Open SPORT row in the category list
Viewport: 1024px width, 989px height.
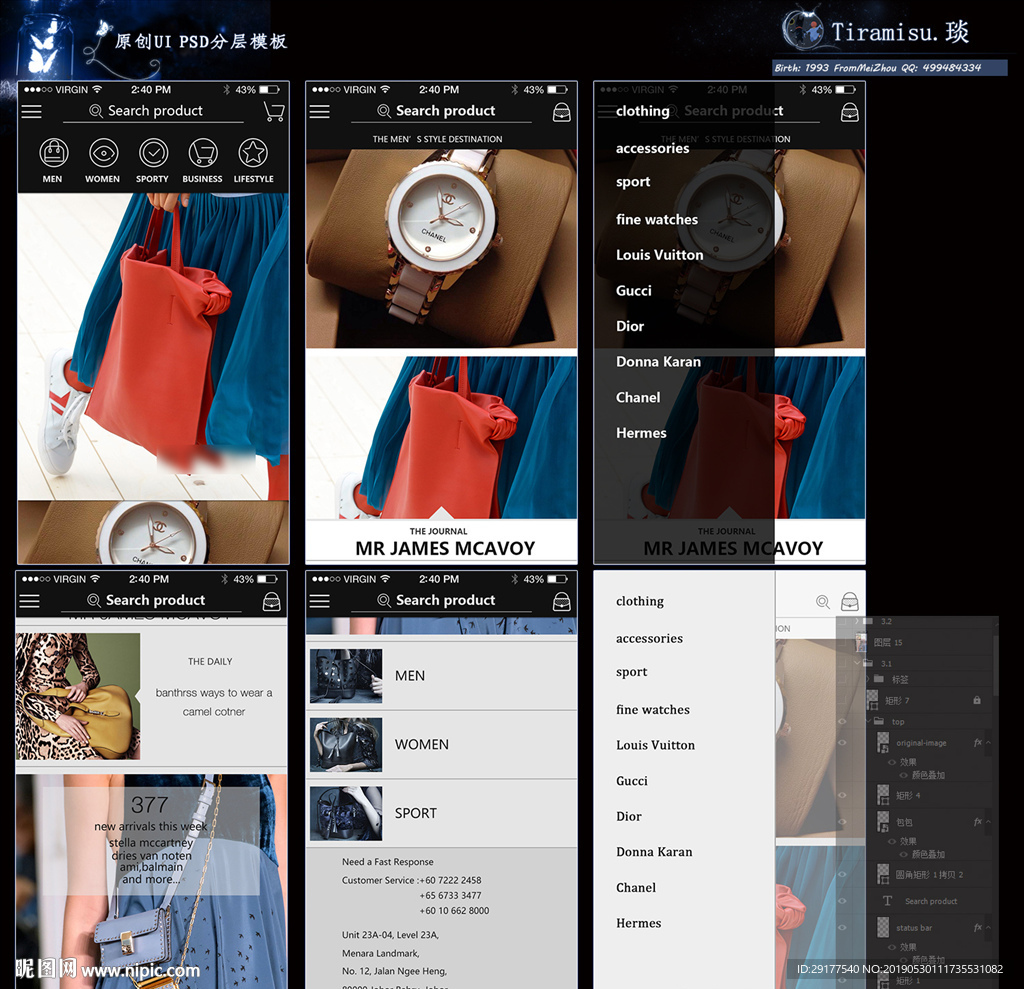tap(441, 813)
